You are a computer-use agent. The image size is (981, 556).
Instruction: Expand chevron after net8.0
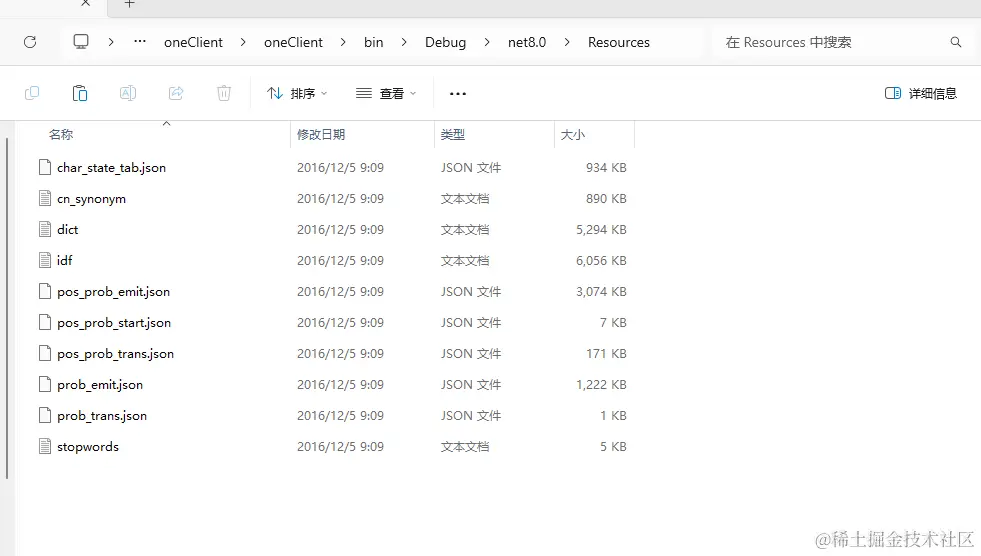567,42
